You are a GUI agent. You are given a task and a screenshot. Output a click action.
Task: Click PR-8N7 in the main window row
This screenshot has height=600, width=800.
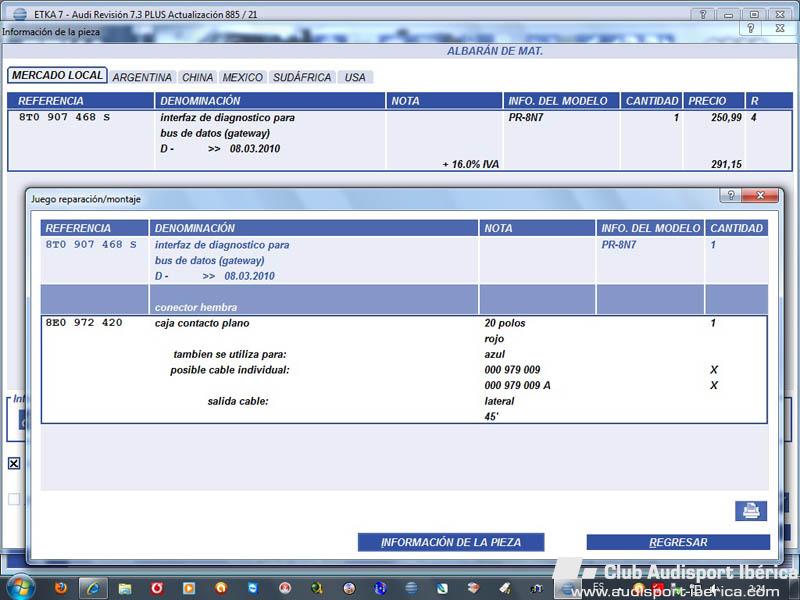pyautogui.click(x=526, y=117)
